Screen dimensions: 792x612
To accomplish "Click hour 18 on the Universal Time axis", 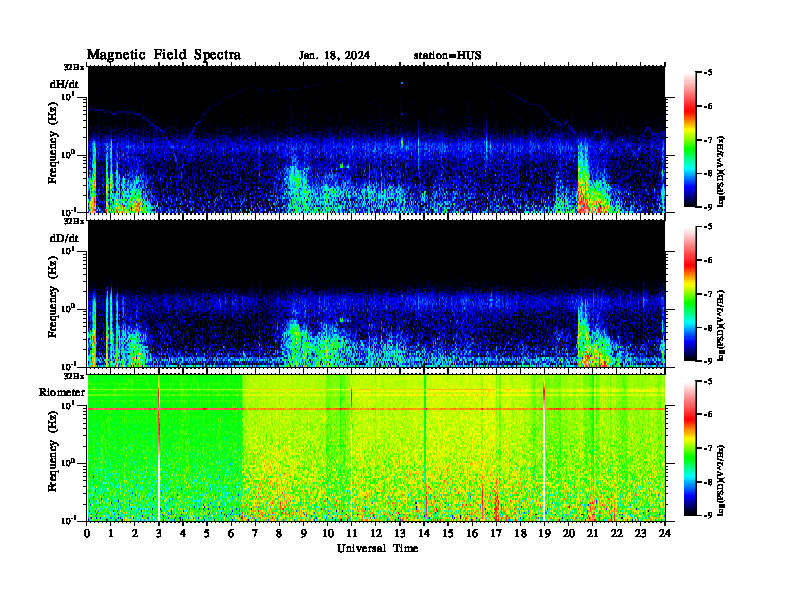I will point(520,533).
